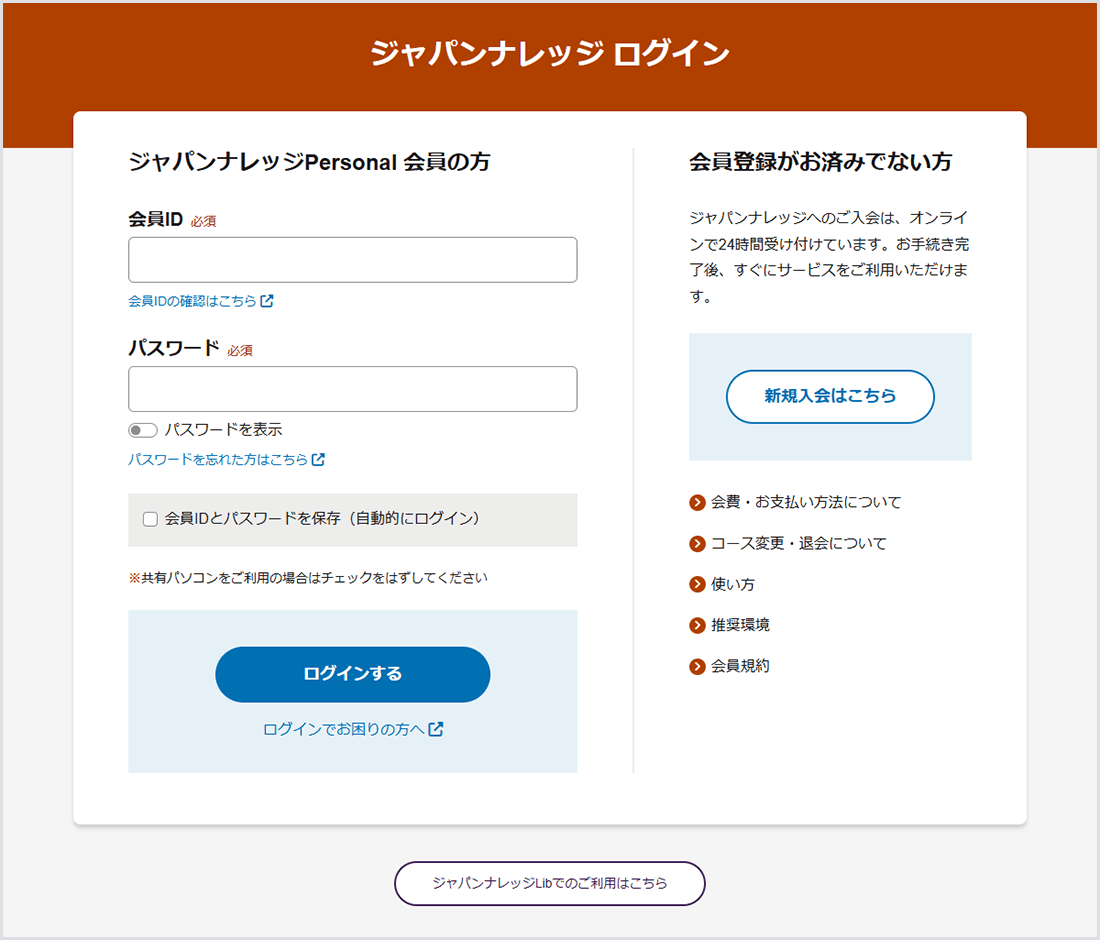Click arrow icon beside 推奨環境
The height and width of the screenshot is (940, 1100).
click(697, 625)
